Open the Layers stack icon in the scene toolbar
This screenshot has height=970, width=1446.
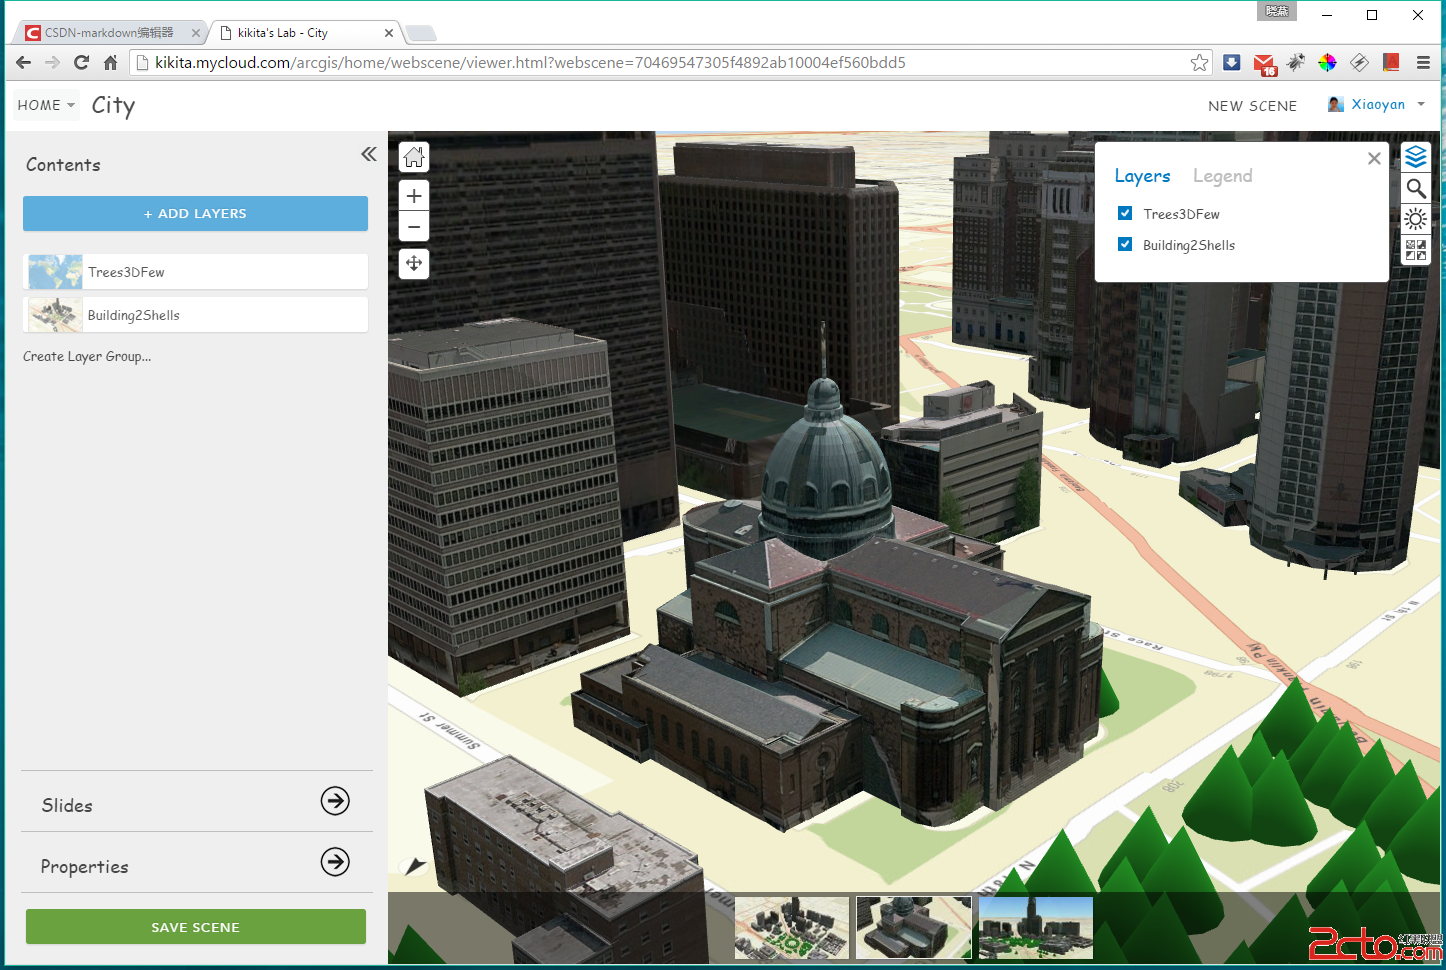pos(1416,157)
